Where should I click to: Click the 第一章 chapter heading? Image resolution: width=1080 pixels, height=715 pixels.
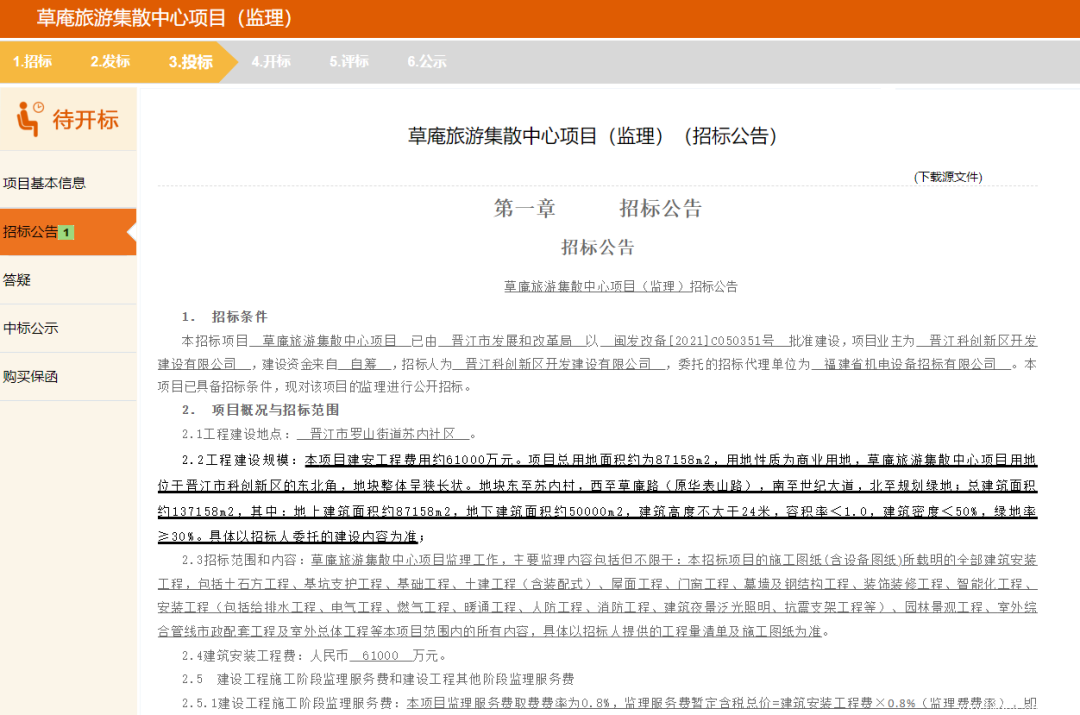[x=525, y=209]
